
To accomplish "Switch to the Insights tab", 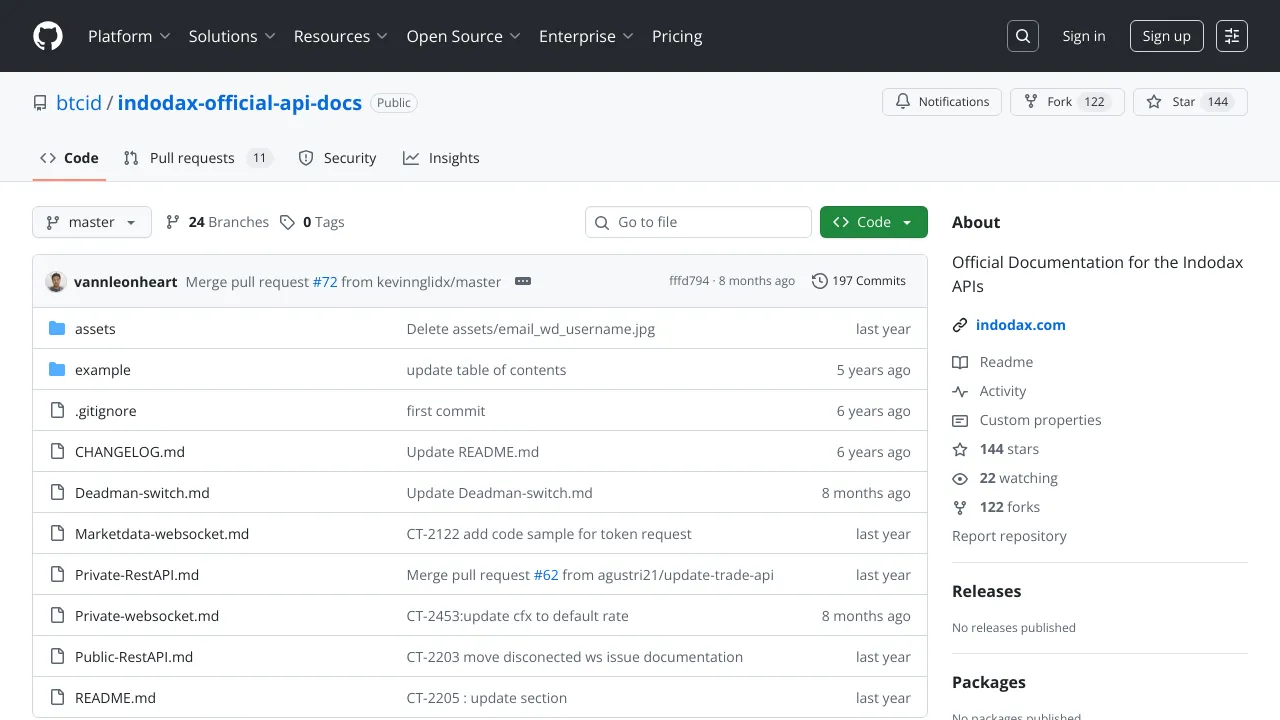I will pos(441,158).
